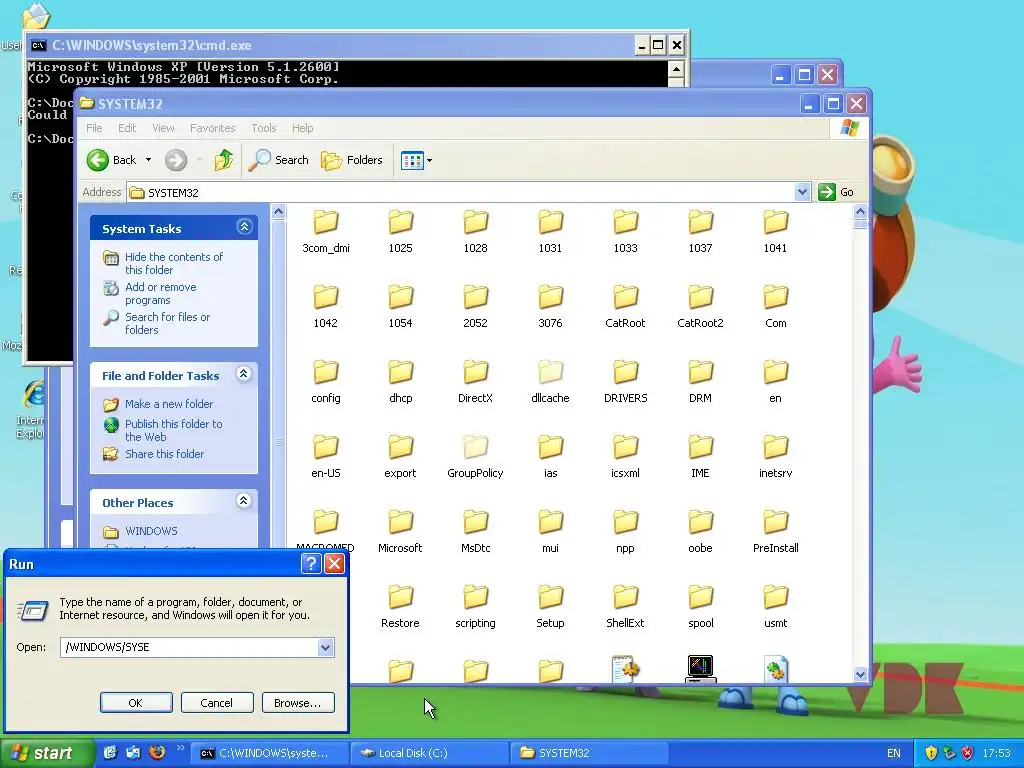
Task: Switch to Local Disk (C:) taskbar button
Action: tap(430, 753)
